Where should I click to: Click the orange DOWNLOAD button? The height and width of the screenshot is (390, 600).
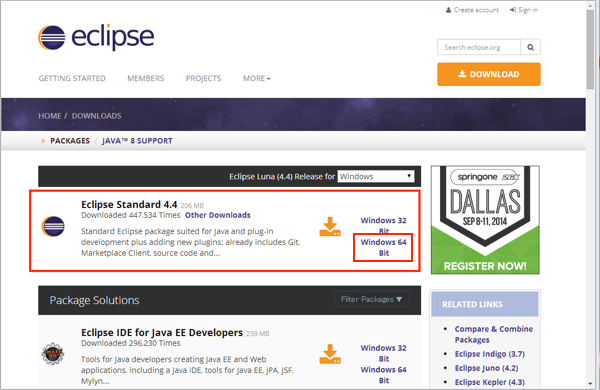tap(489, 74)
